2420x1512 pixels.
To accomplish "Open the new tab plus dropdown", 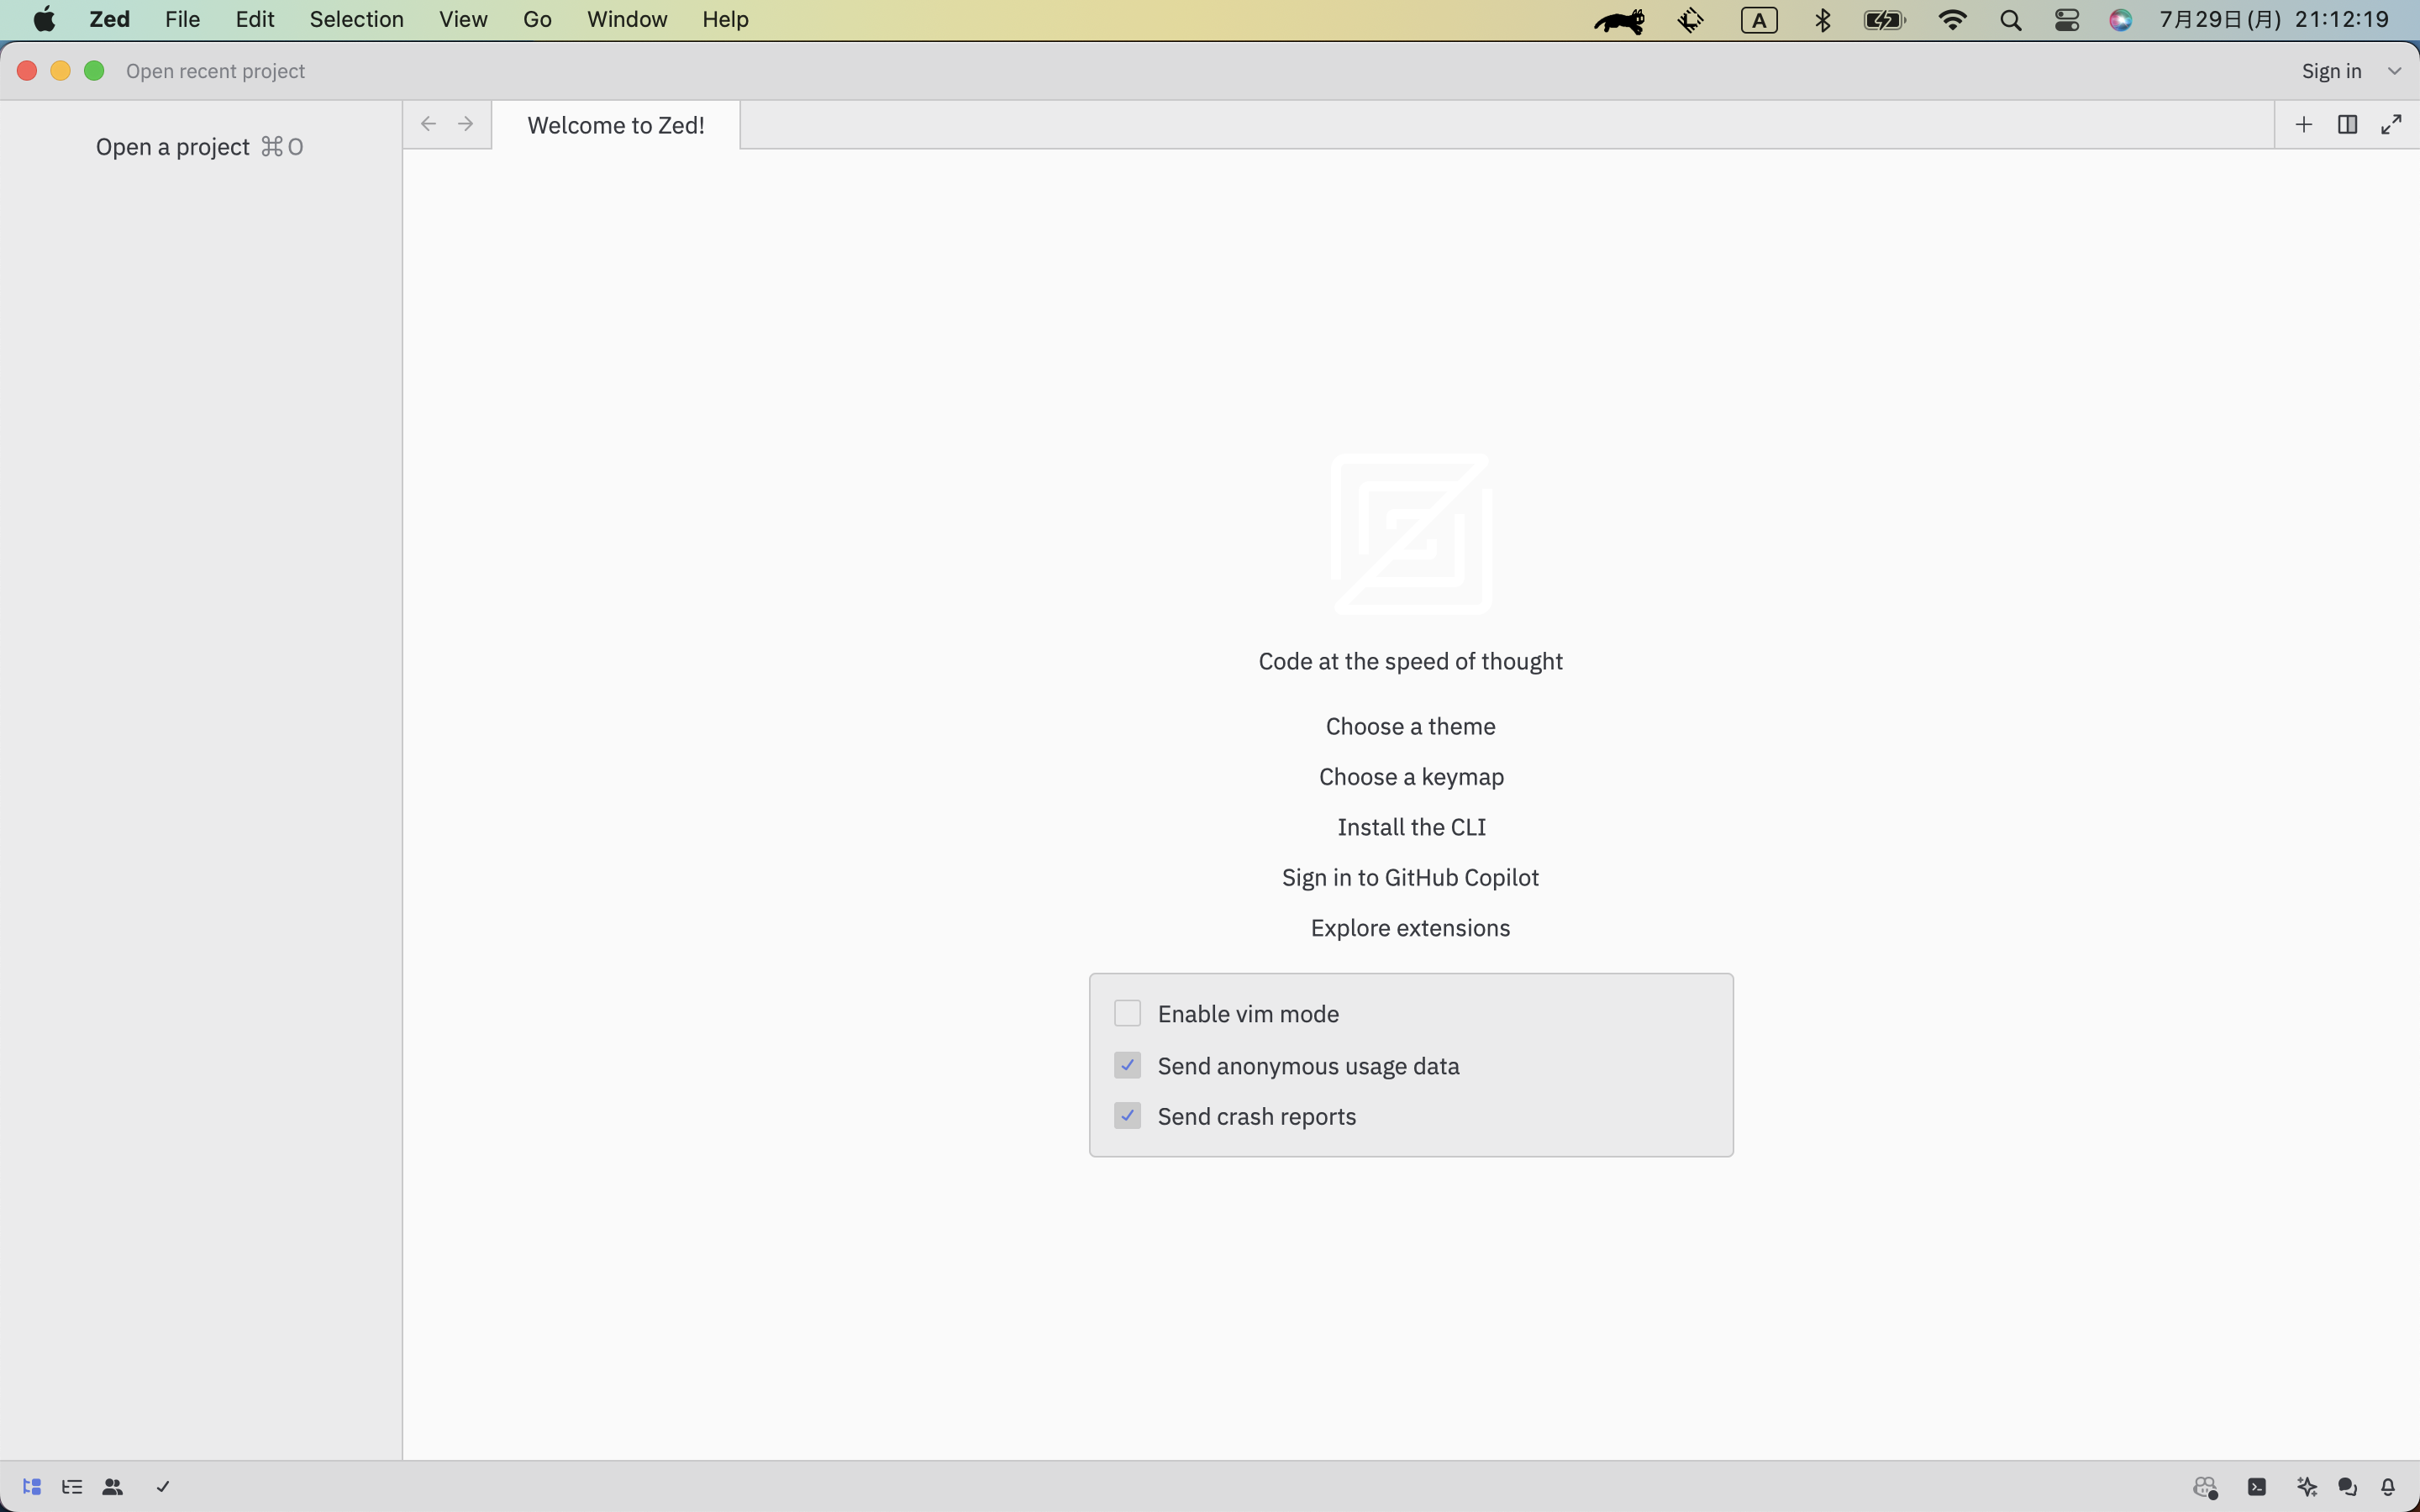I will tap(2304, 124).
